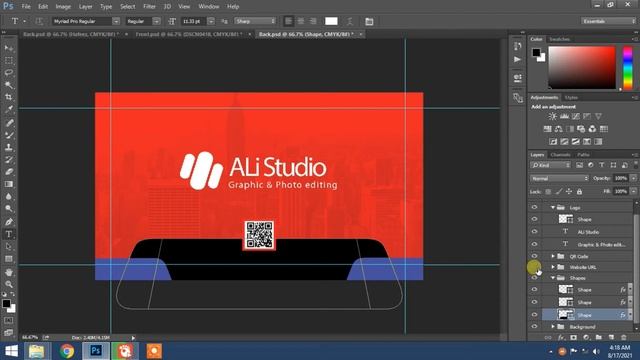This screenshot has width=640, height=360.
Task: Select the Eraser tool
Action: [x=9, y=171]
